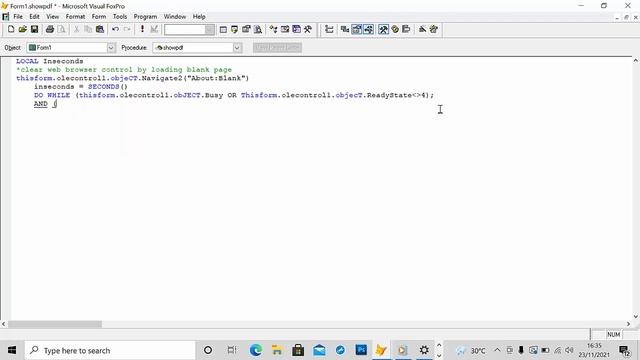Open the Data Session window icon
640x360 pixels.
tap(234, 29)
